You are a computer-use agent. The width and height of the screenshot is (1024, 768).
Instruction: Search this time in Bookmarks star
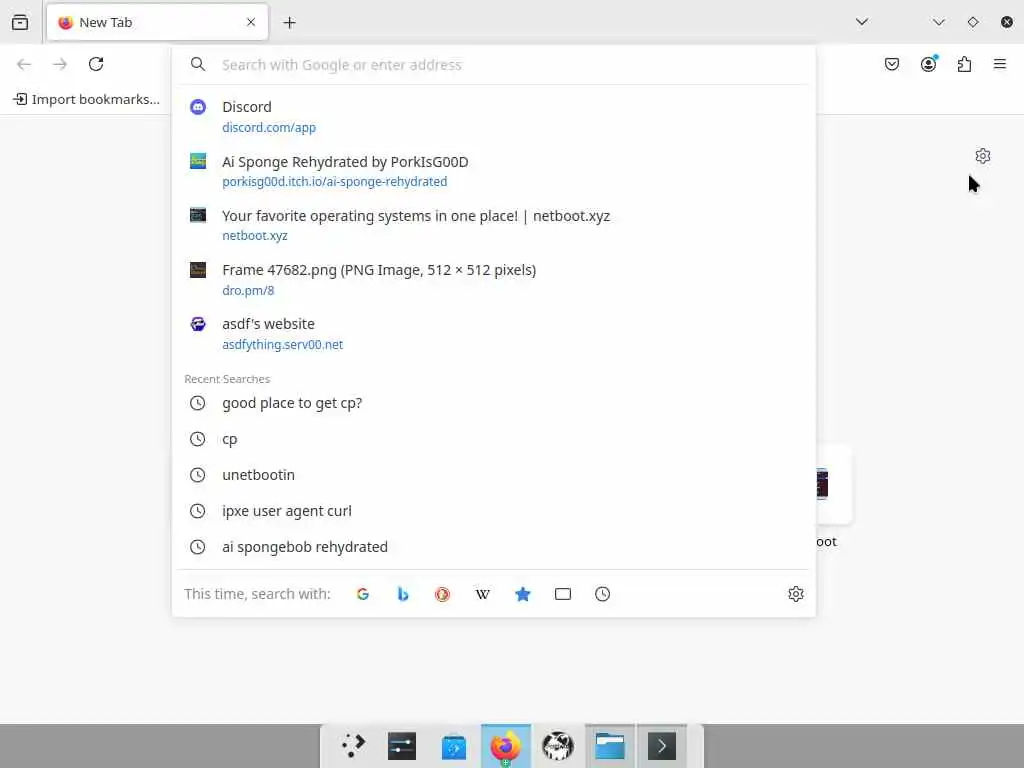point(522,594)
